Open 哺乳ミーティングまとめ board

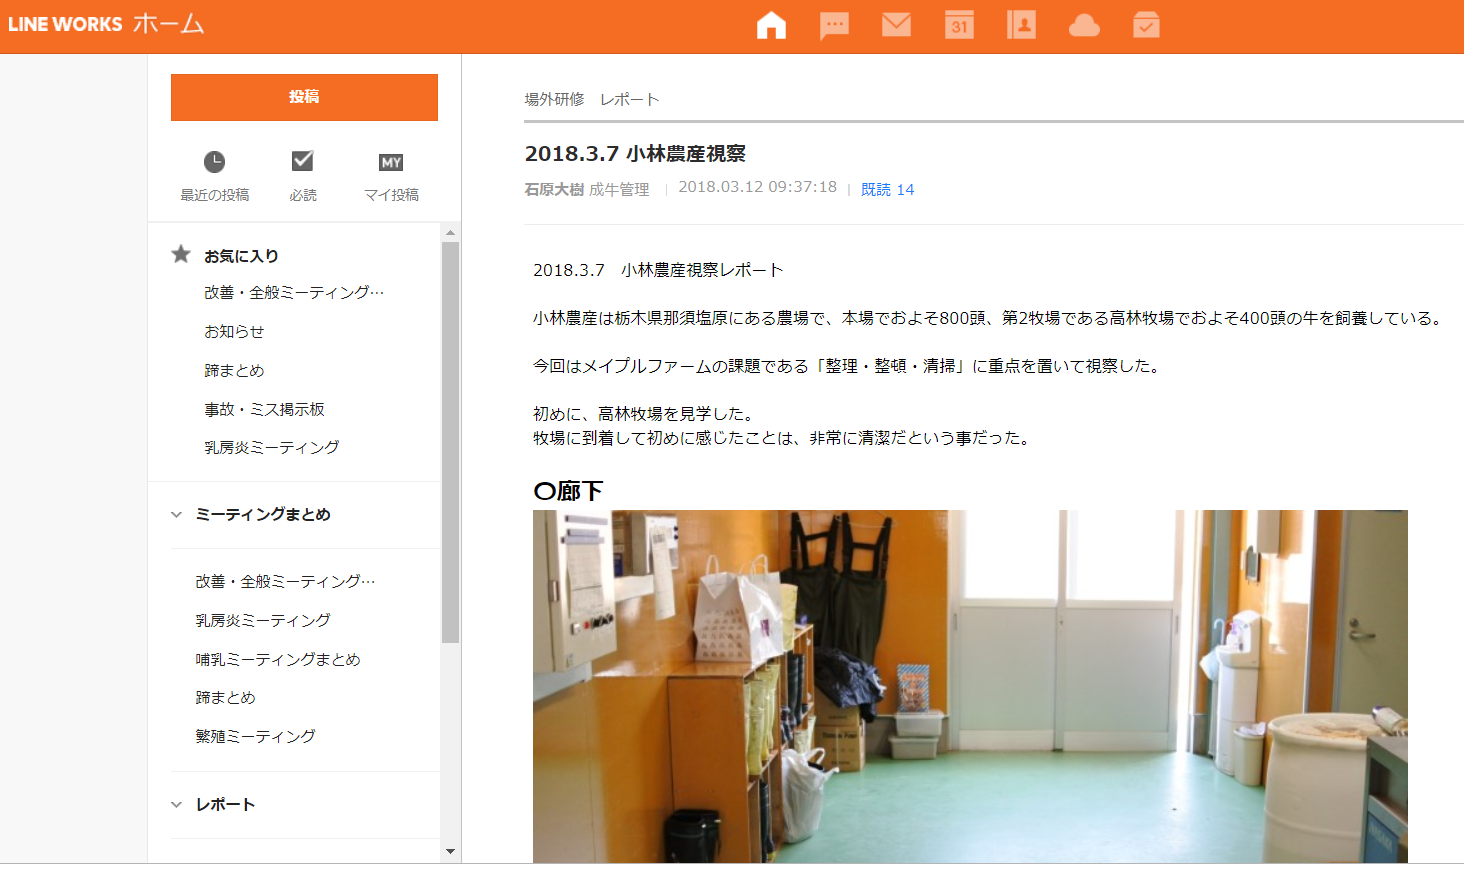(278, 659)
